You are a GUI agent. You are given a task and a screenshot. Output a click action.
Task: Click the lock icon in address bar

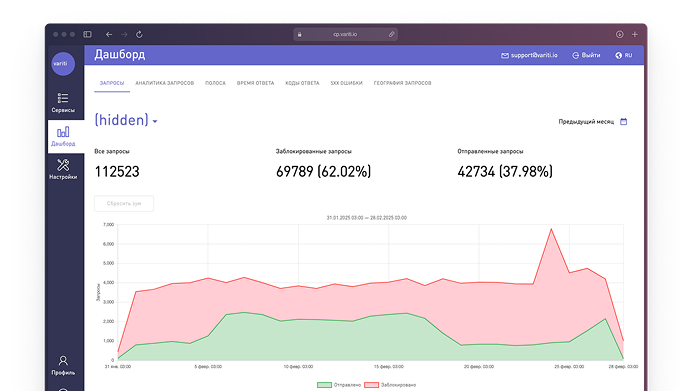click(300, 34)
